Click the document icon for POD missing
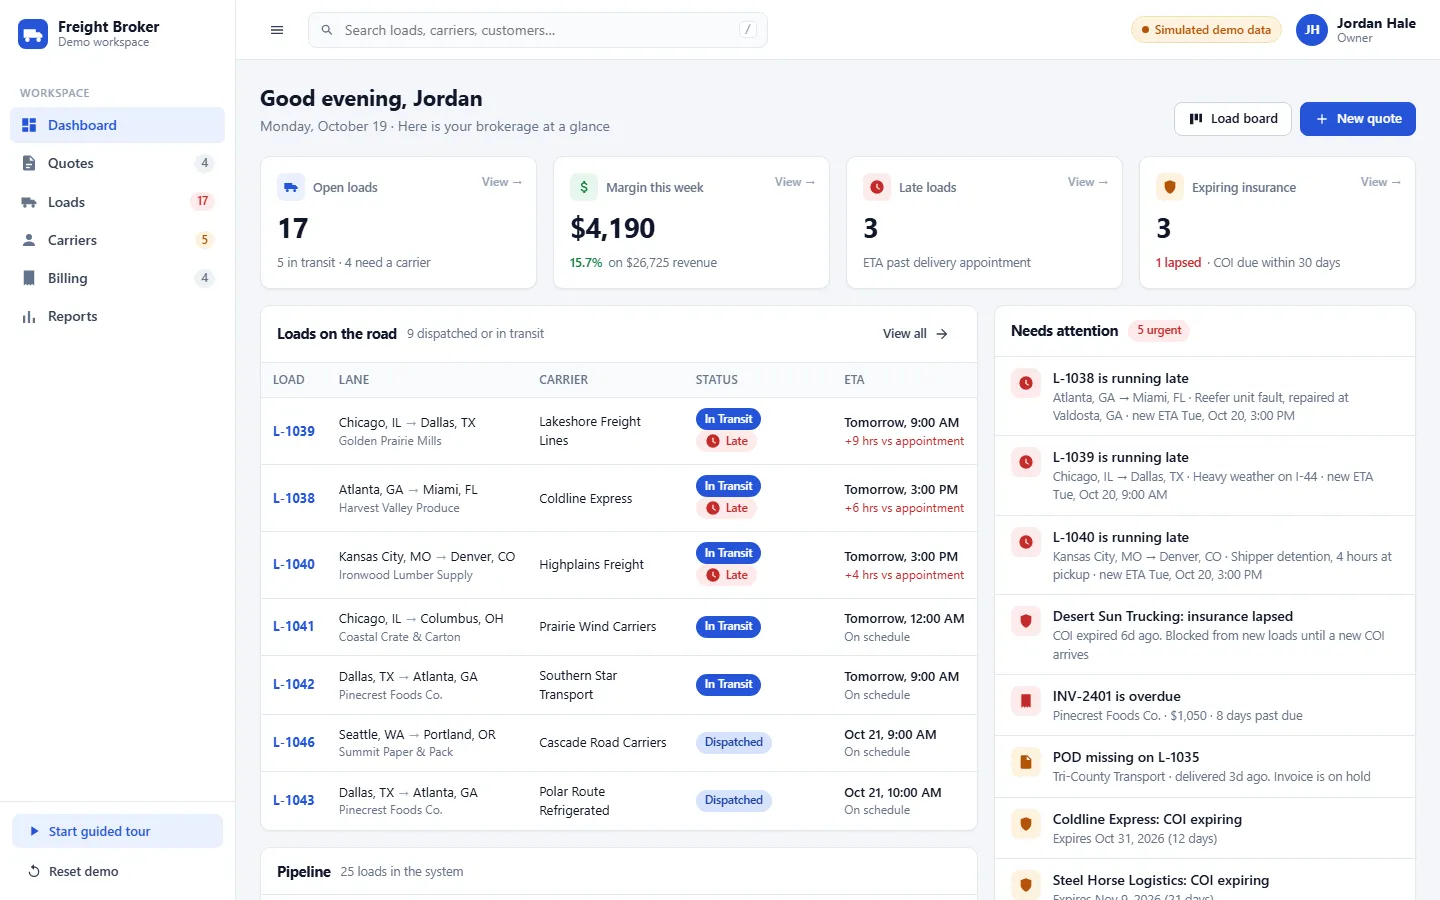The height and width of the screenshot is (900, 1440). click(x=1026, y=762)
